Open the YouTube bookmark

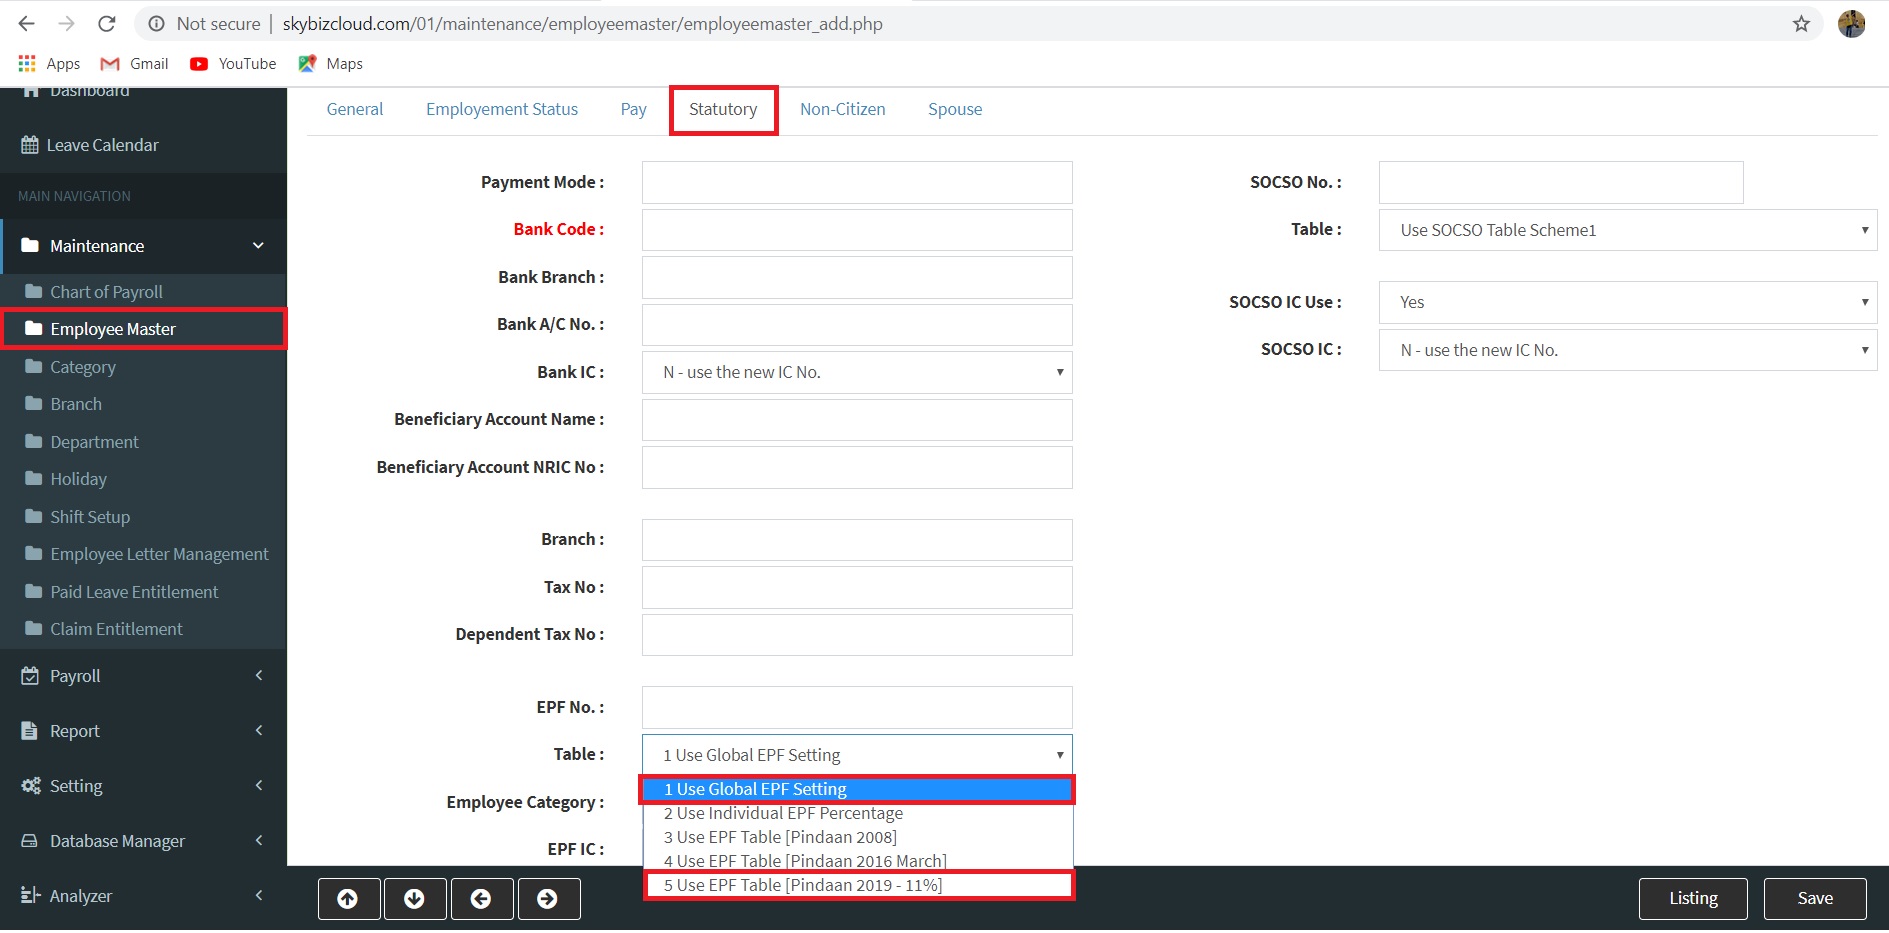(234, 64)
